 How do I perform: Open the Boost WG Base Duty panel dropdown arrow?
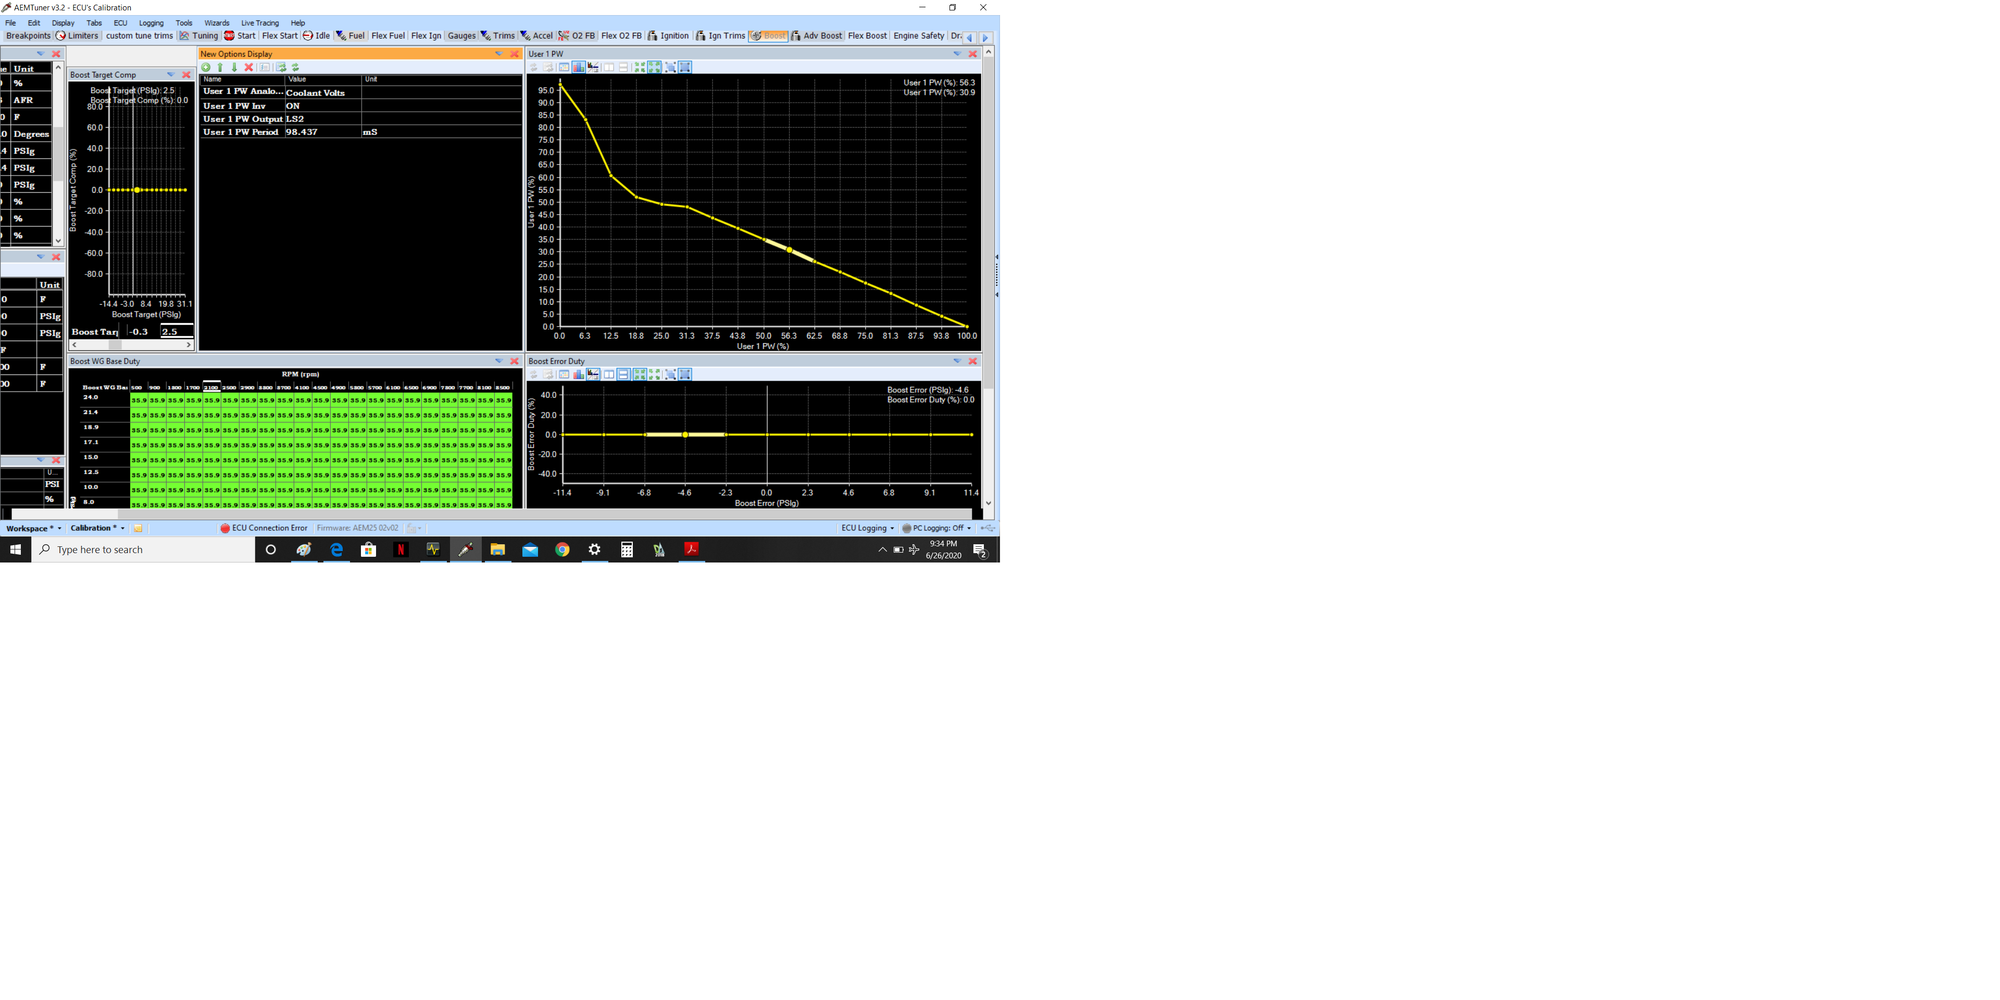pyautogui.click(x=498, y=361)
